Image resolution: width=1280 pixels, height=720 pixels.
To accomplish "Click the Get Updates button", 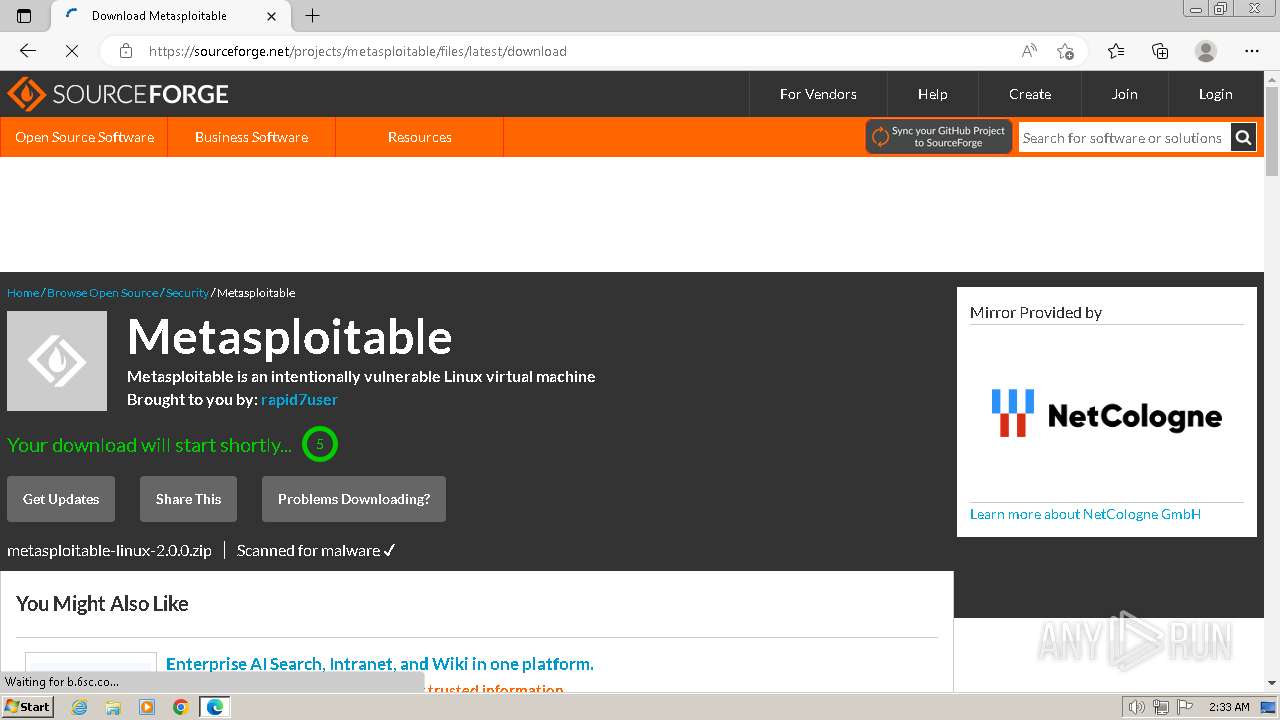I will pyautogui.click(x=61, y=499).
